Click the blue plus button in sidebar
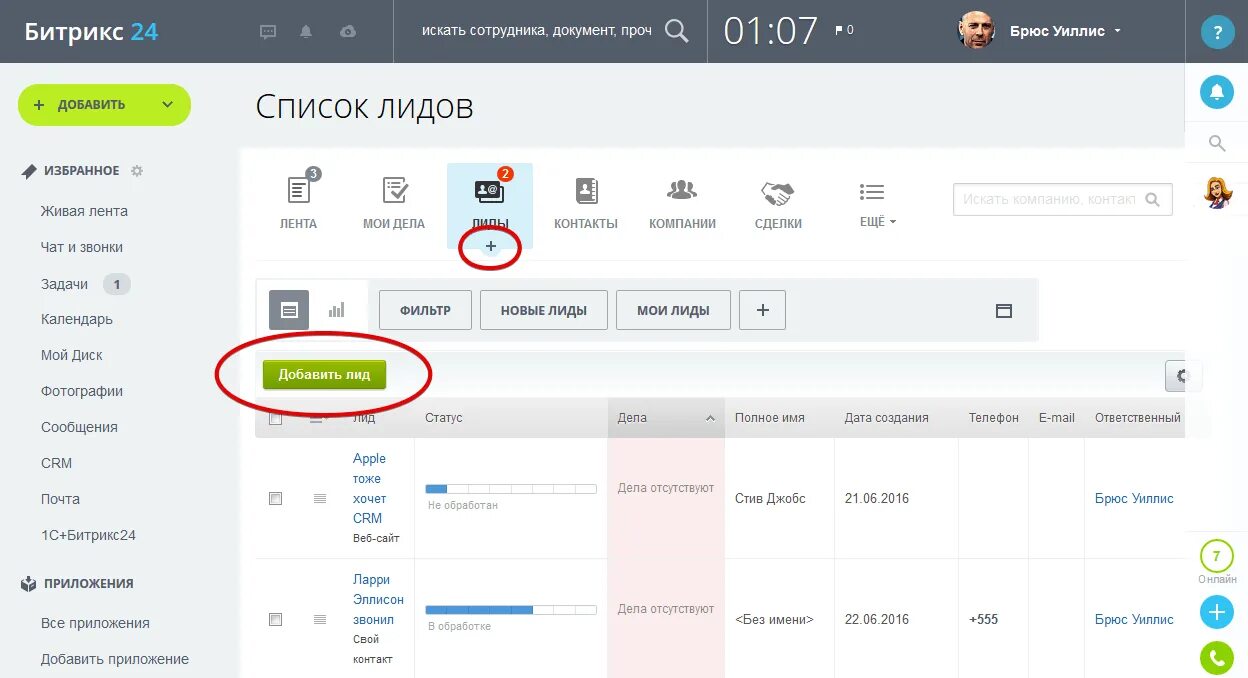This screenshot has height=678, width=1248. pos(1217,612)
